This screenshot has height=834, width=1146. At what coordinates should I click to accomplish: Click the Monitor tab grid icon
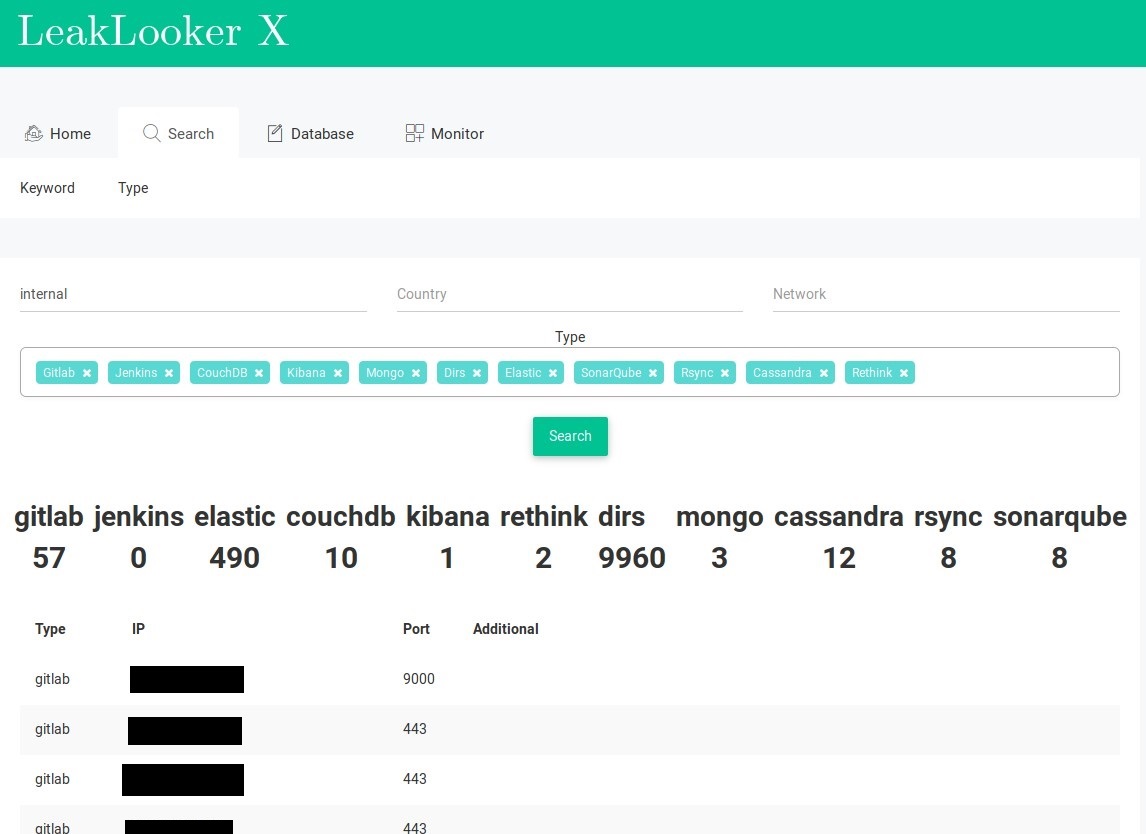point(414,133)
